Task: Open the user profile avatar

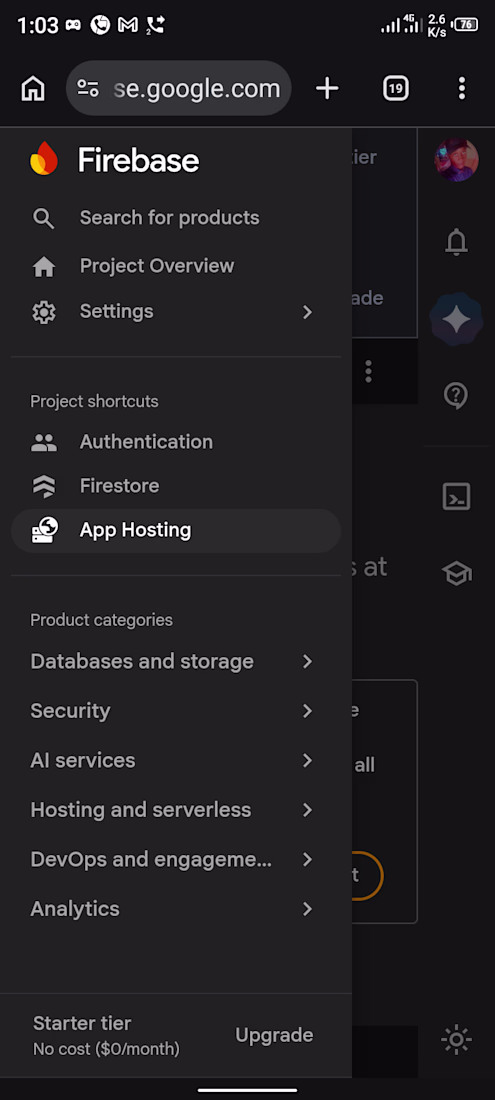Action: click(x=456, y=160)
